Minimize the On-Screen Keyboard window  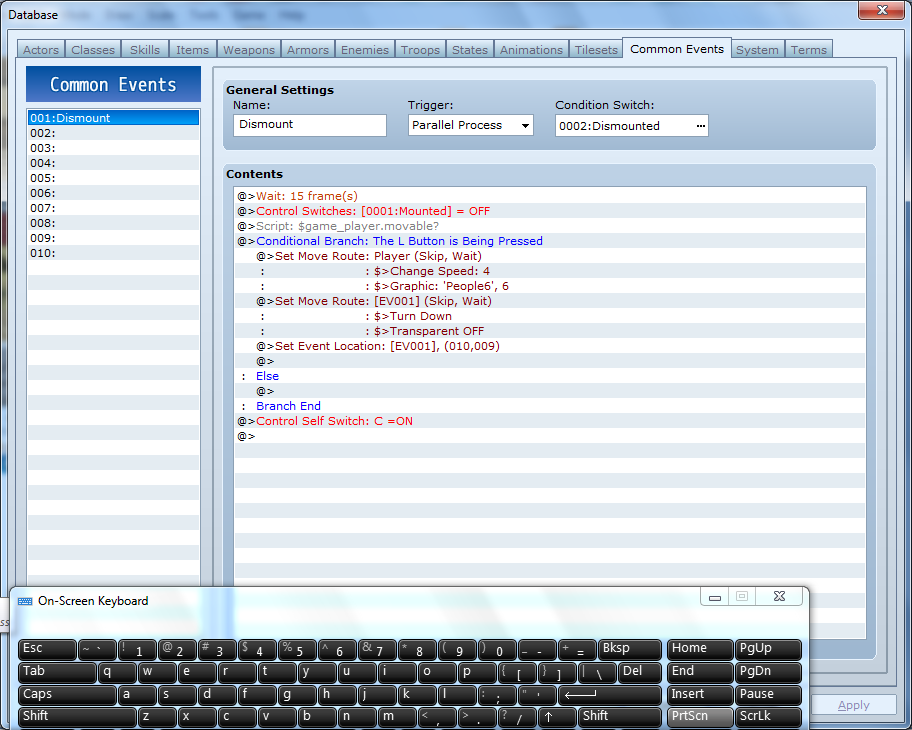pos(715,596)
